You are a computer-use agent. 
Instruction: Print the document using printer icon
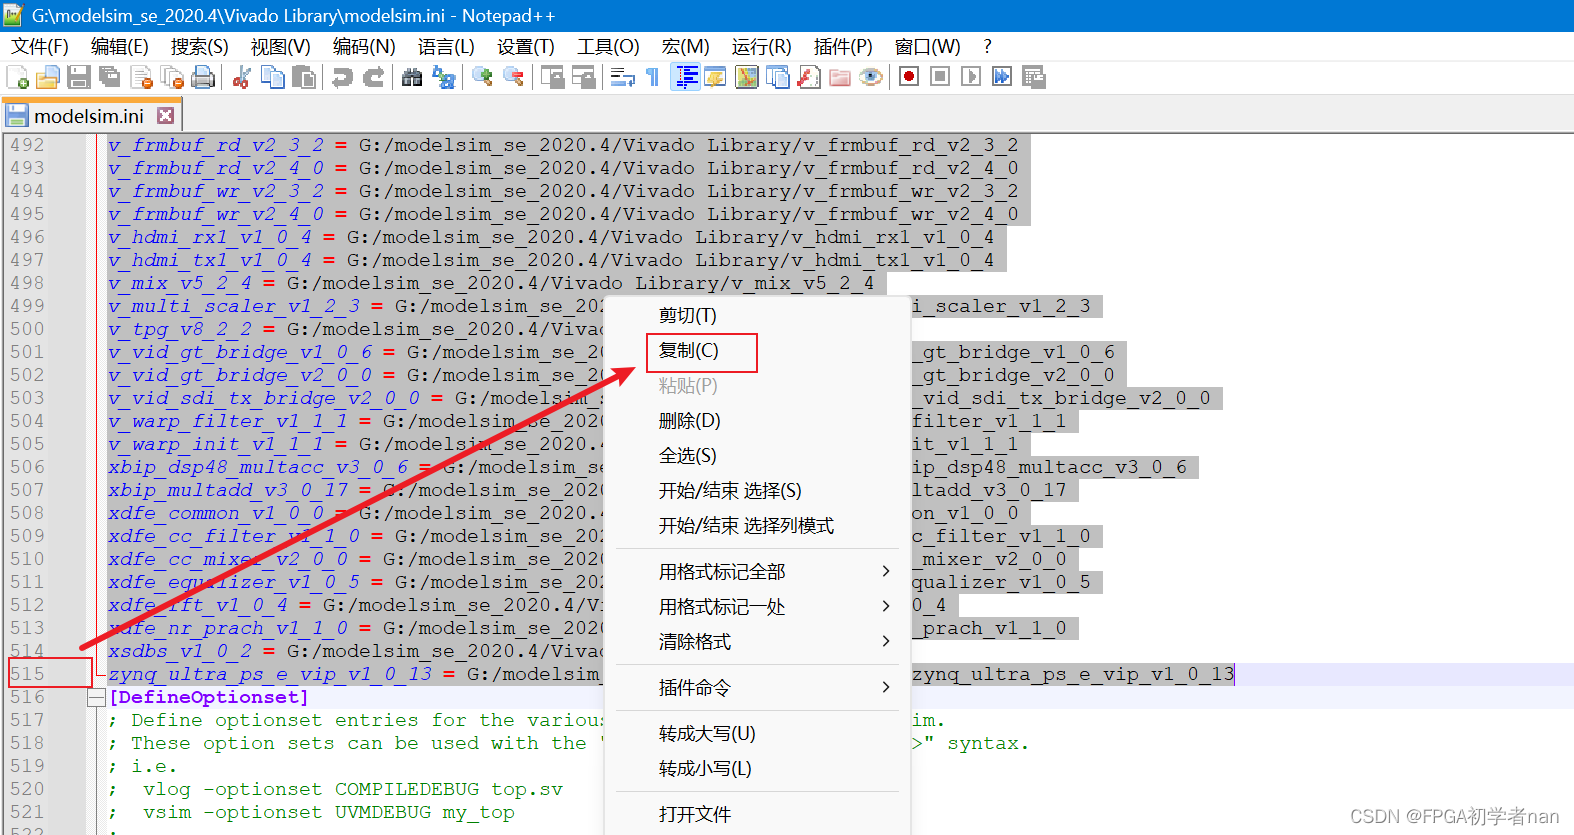pyautogui.click(x=203, y=77)
